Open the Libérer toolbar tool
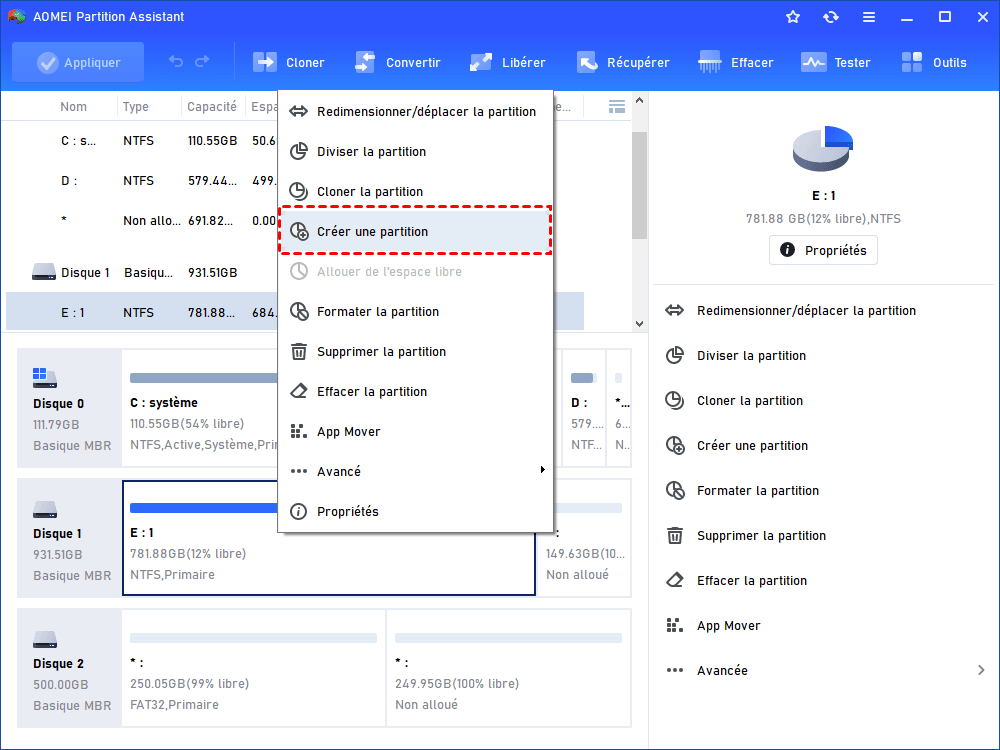The width and height of the screenshot is (1000, 750). 508,62
